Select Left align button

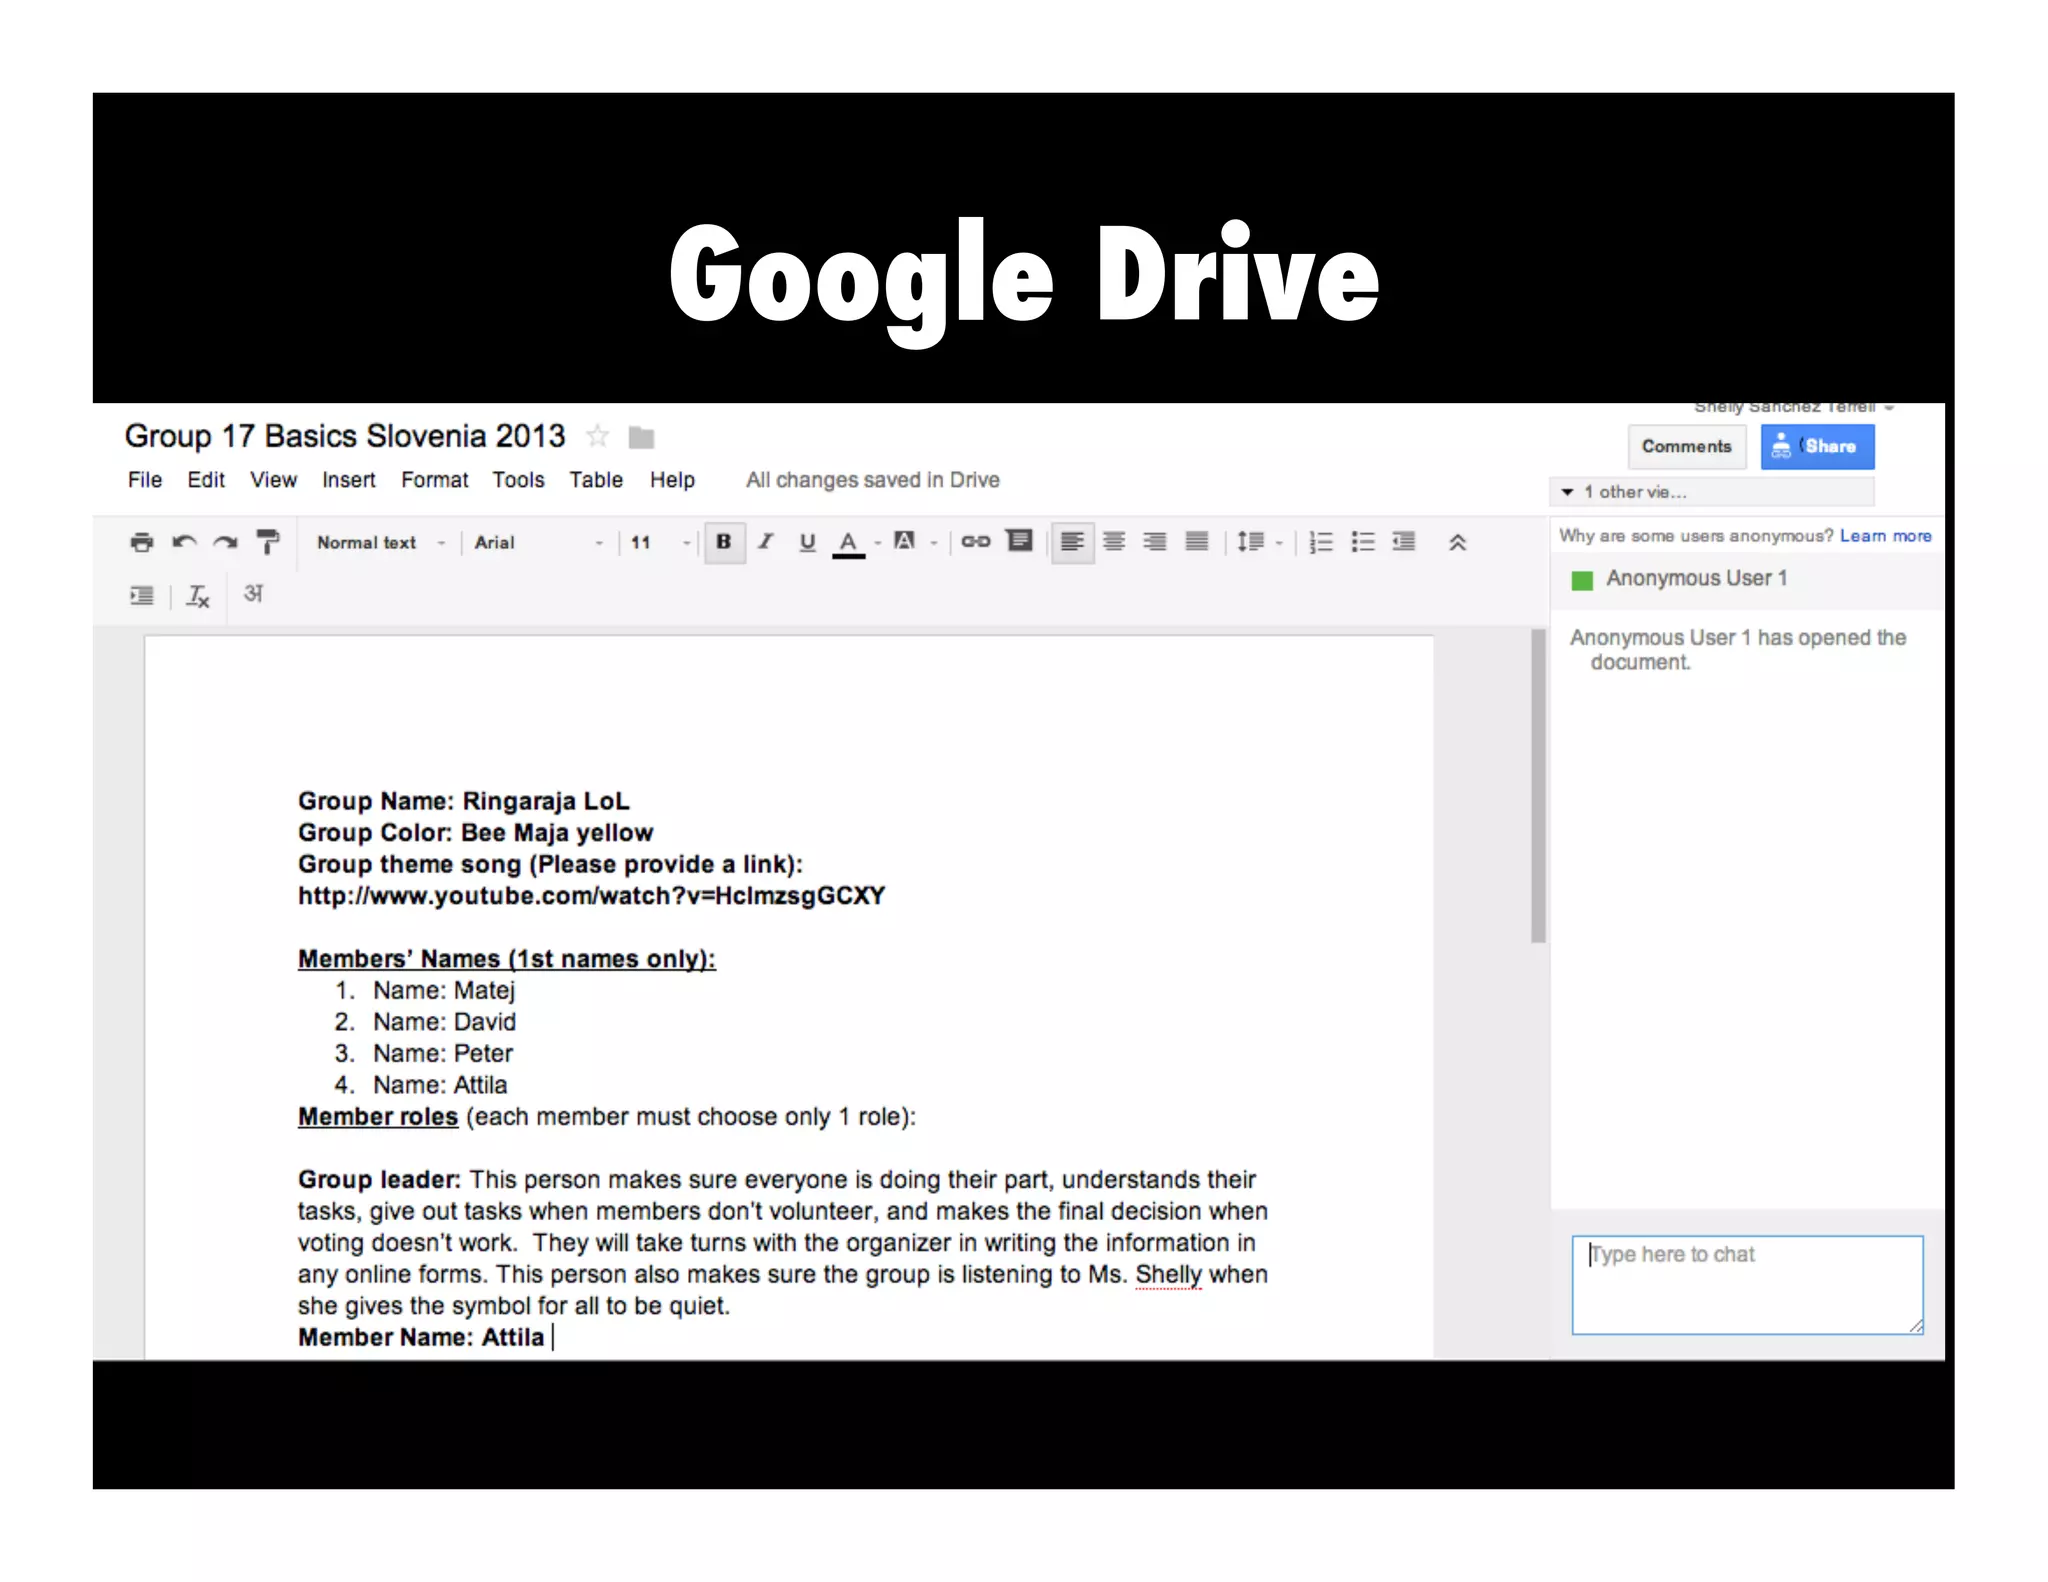click(1072, 542)
